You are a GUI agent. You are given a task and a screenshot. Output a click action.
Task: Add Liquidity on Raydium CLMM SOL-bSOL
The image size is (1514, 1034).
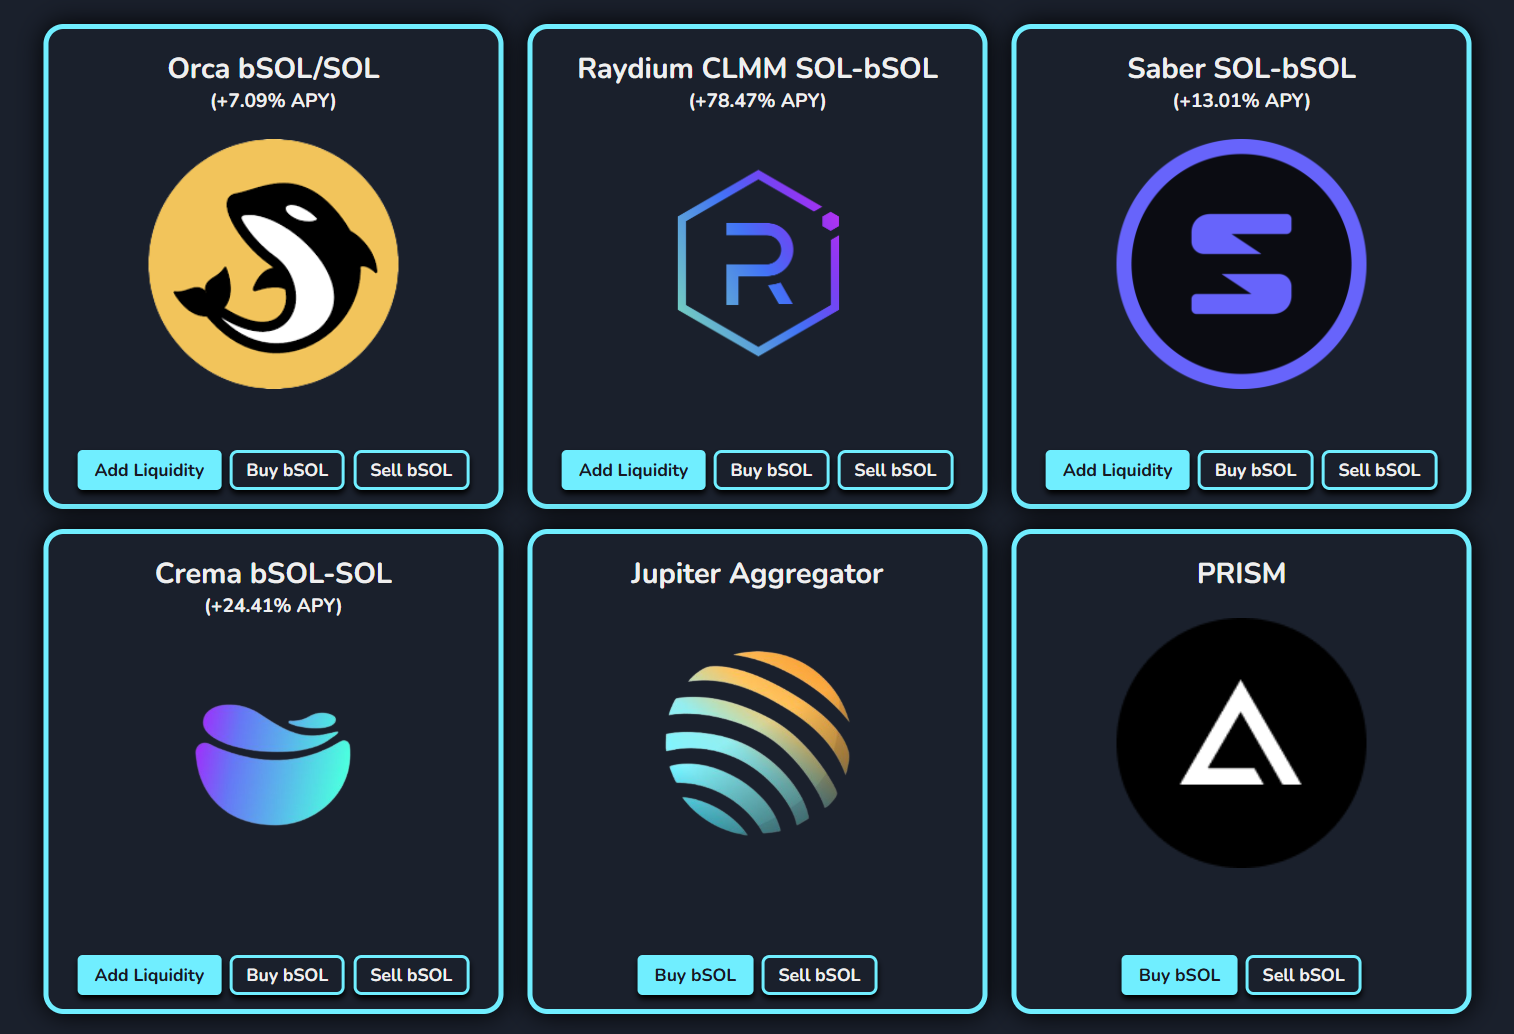pos(633,470)
